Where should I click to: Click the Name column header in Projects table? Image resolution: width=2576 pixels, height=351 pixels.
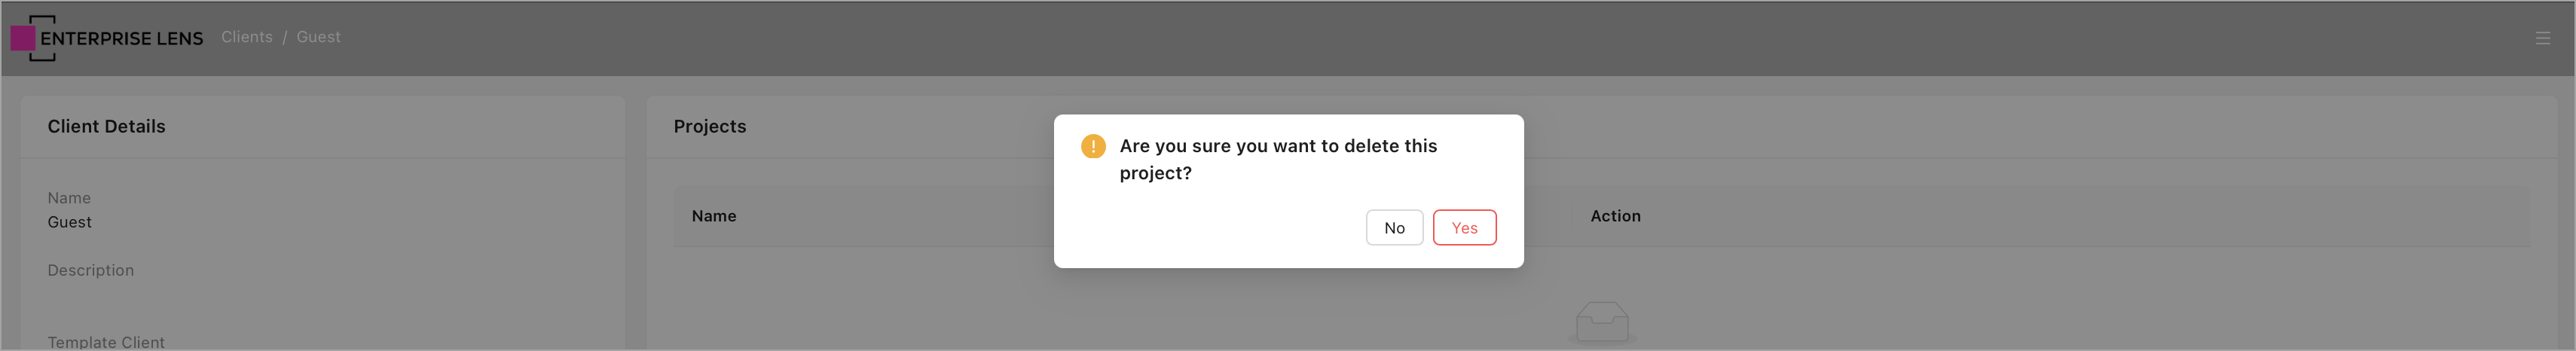coord(713,216)
